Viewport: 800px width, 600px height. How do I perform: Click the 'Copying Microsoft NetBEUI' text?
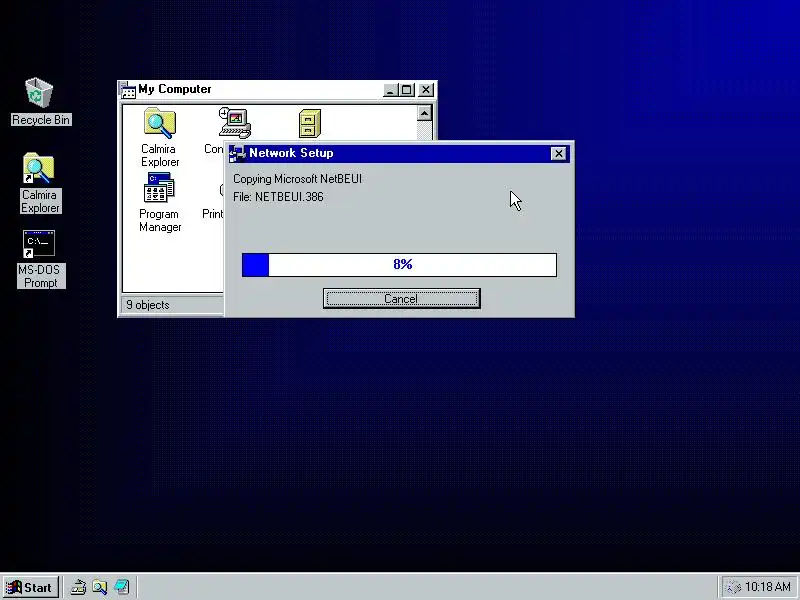pyautogui.click(x=297, y=179)
